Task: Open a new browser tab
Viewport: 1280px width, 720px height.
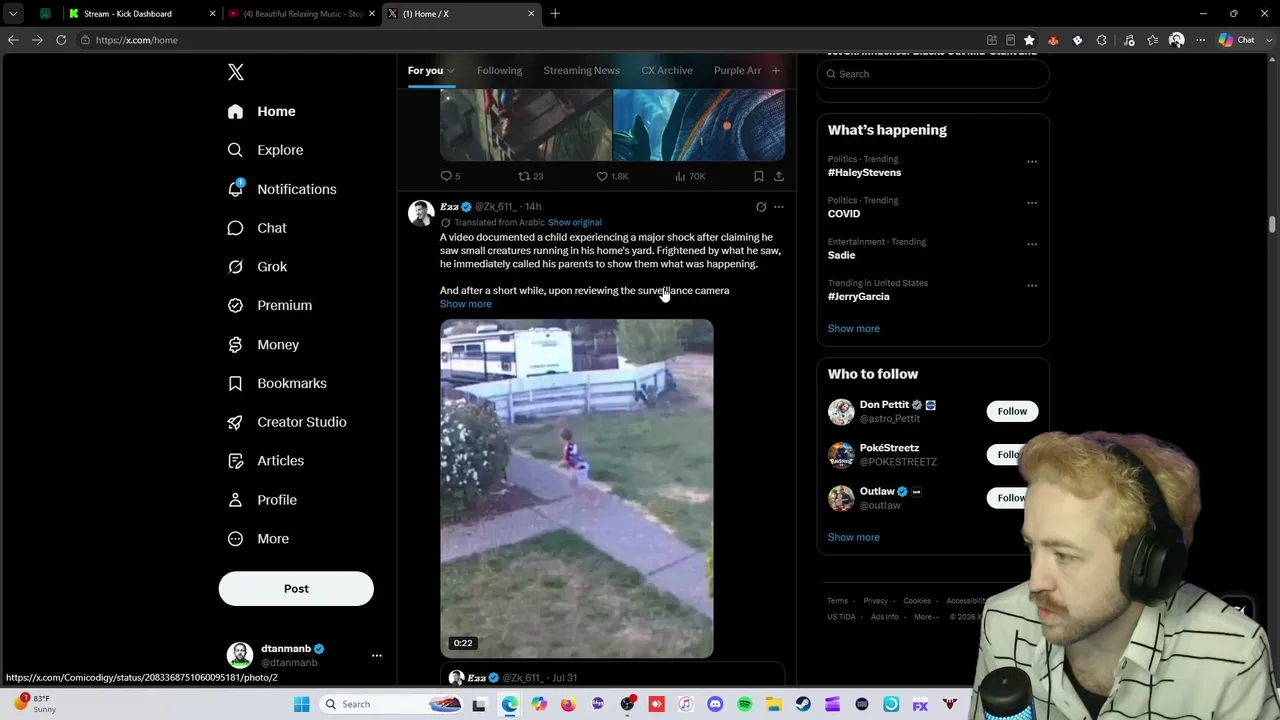Action: [x=555, y=14]
